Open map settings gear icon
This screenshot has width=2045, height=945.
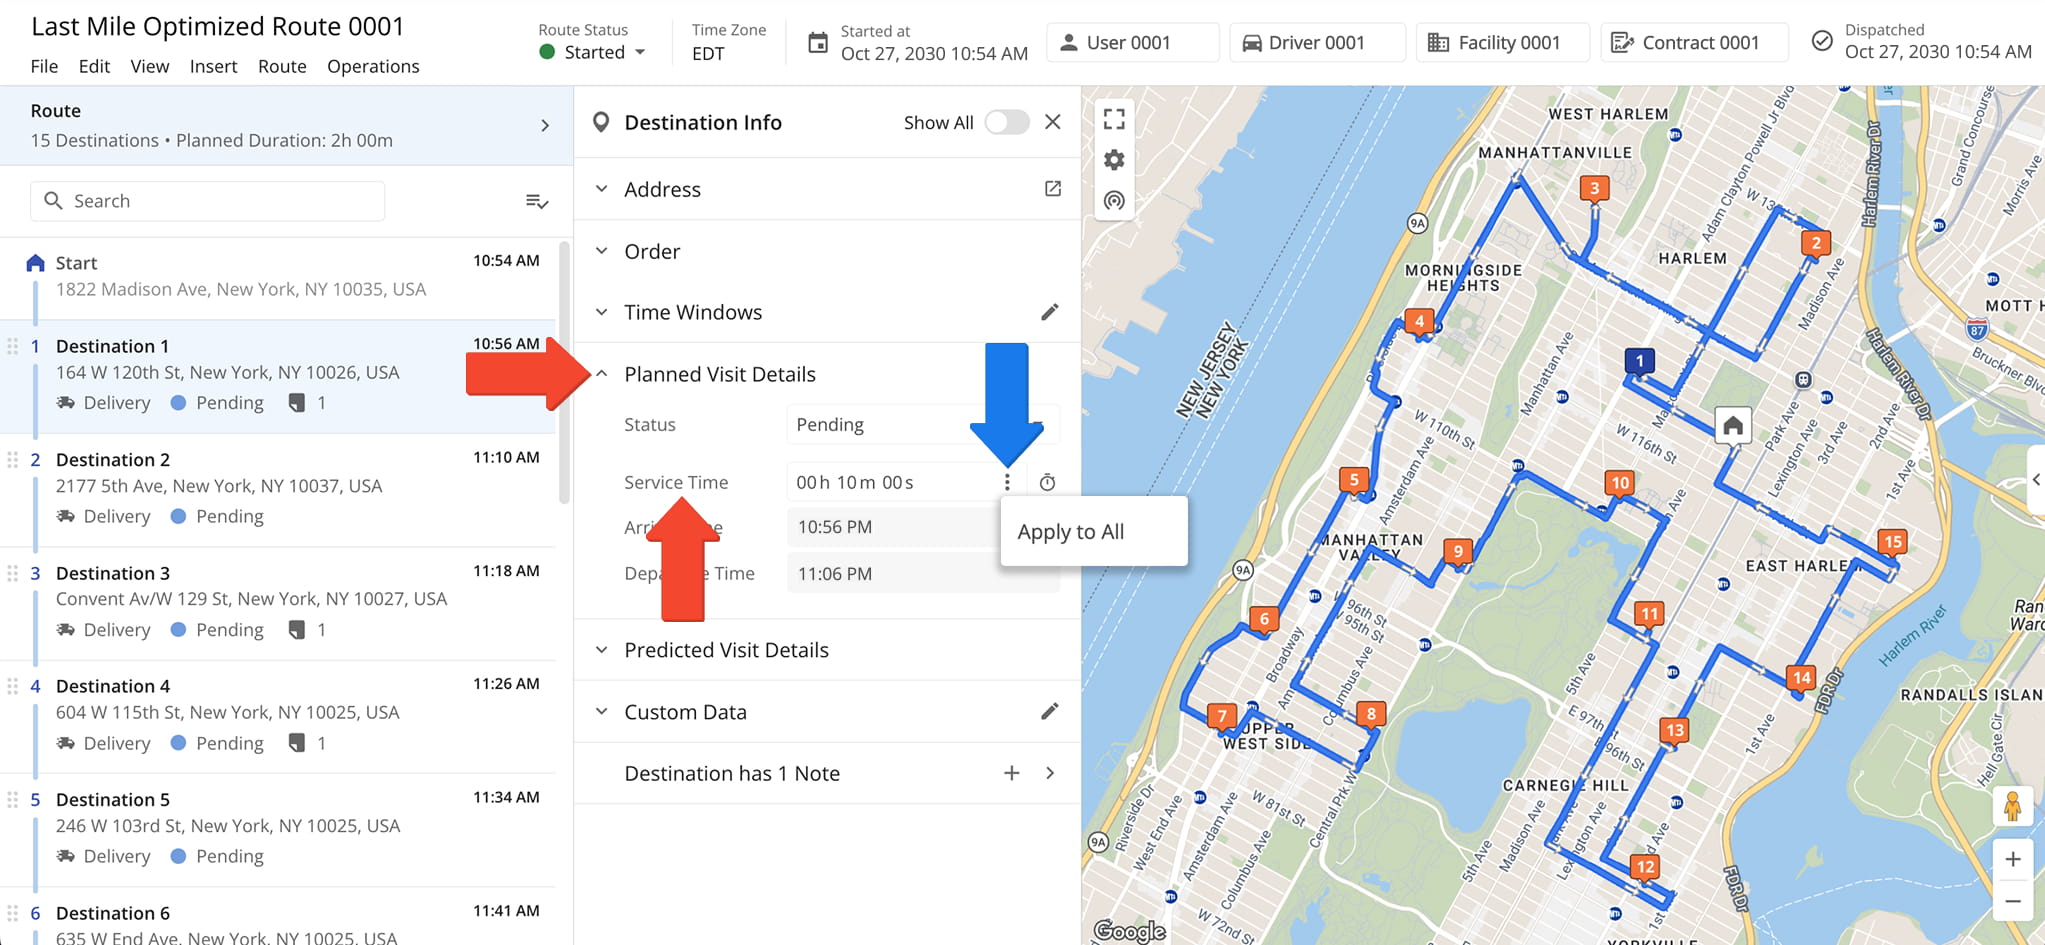1114,160
